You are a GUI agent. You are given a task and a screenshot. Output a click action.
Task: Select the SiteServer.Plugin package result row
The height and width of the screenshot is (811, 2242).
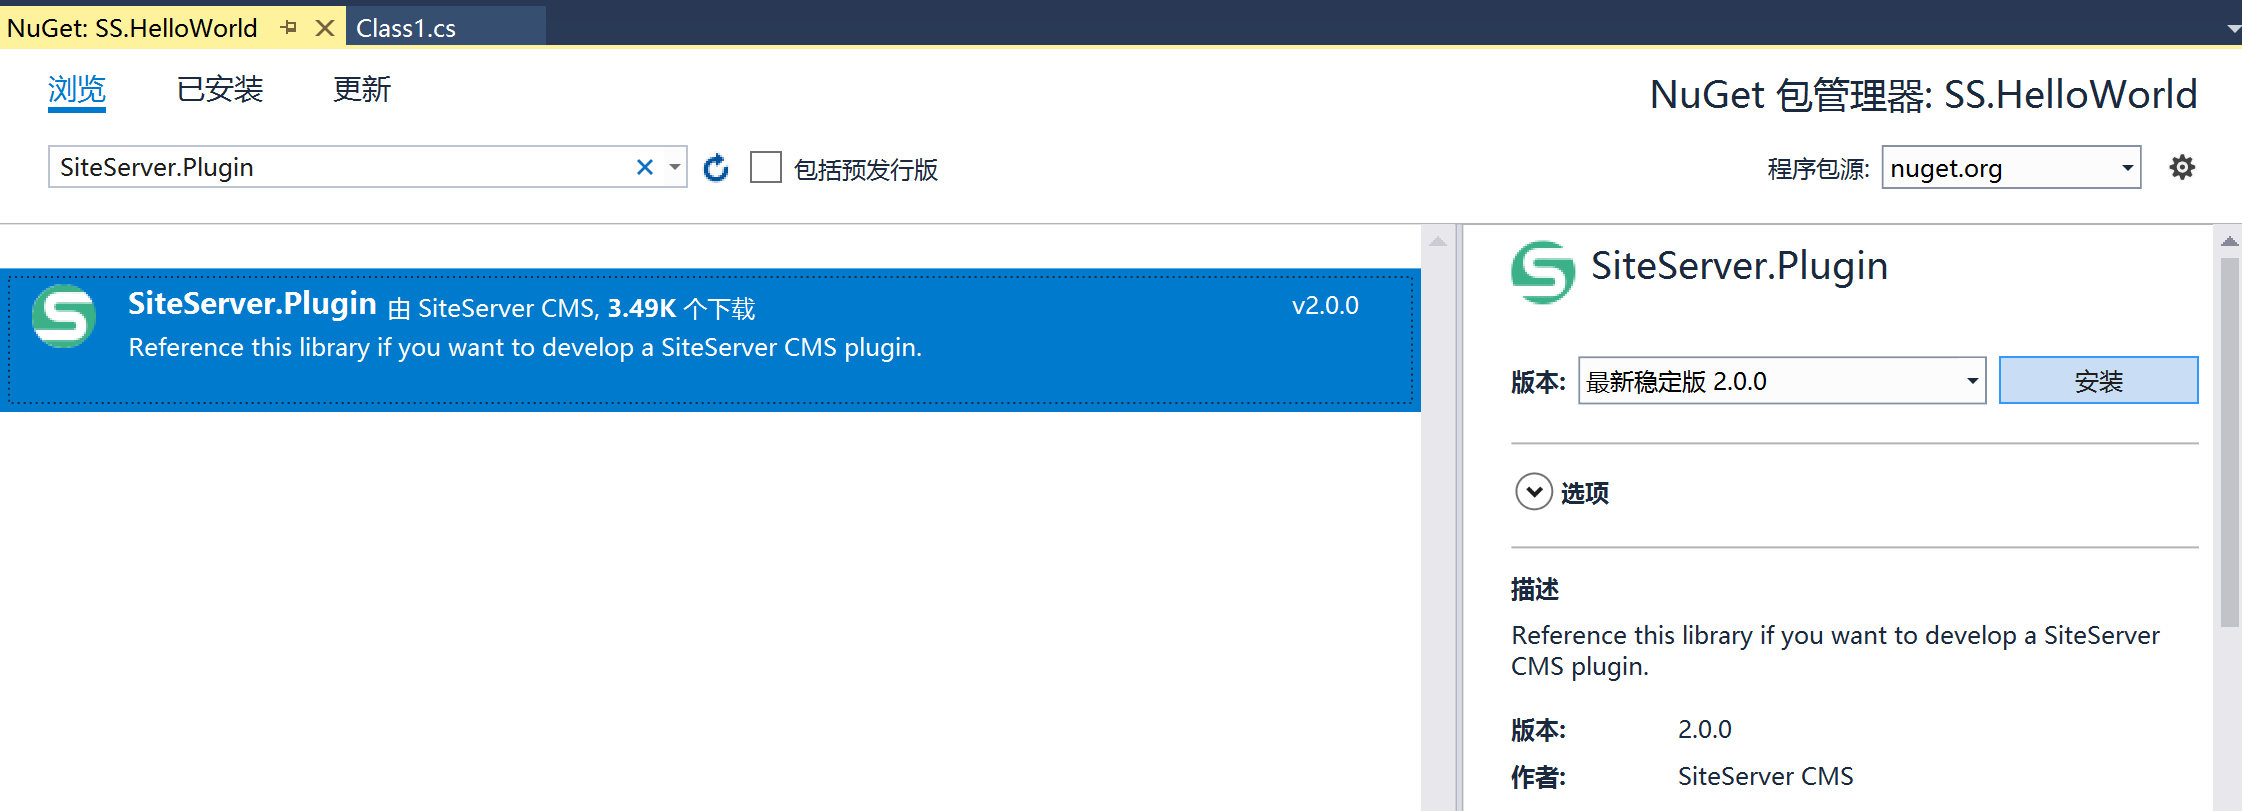click(x=710, y=340)
